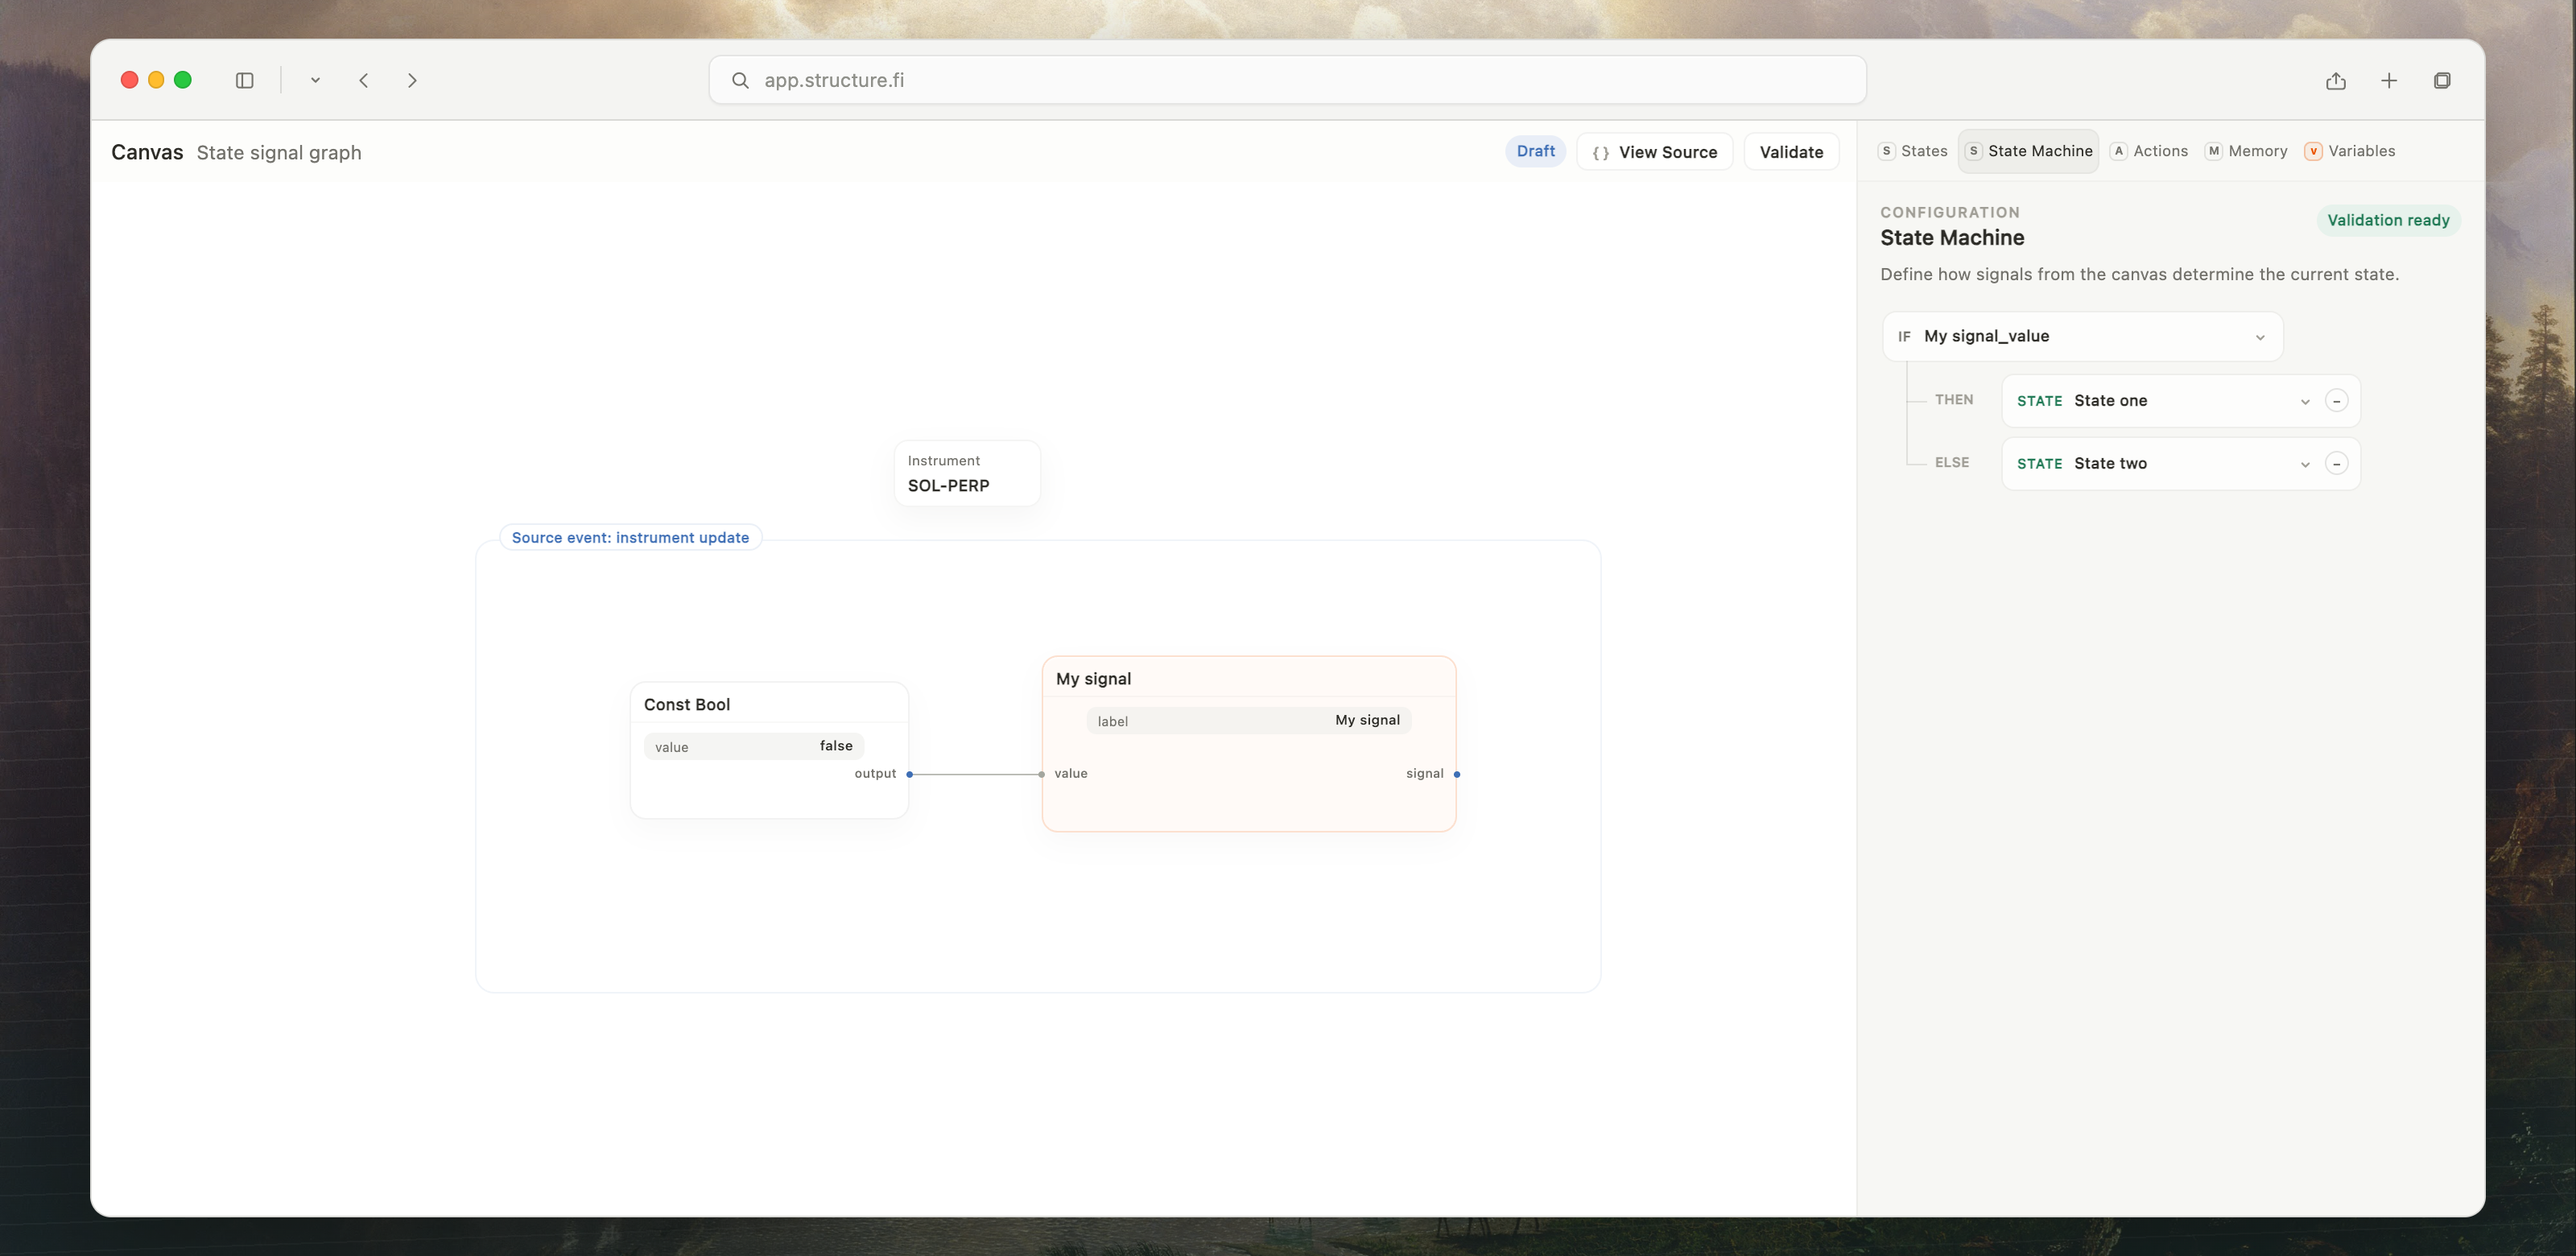2576x1256 pixels.
Task: Click the View Source button
Action: point(1654,152)
